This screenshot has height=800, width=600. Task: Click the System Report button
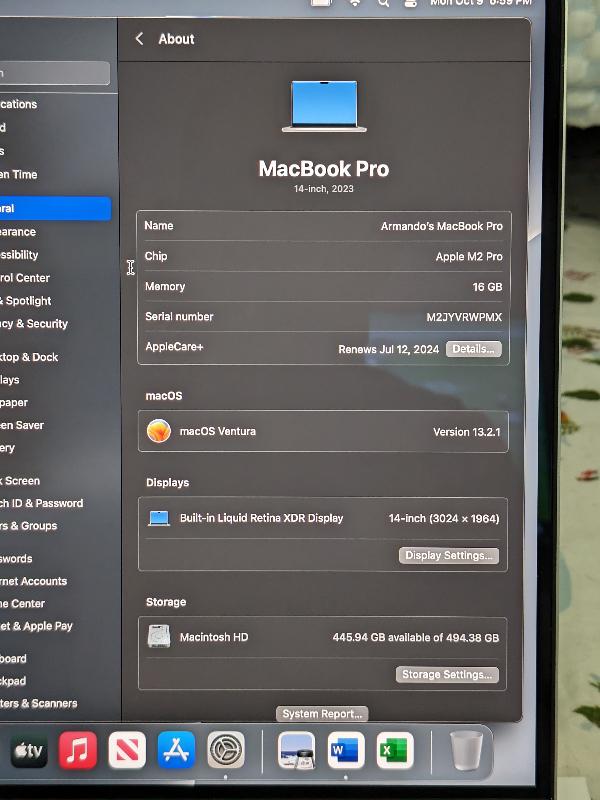[322, 714]
